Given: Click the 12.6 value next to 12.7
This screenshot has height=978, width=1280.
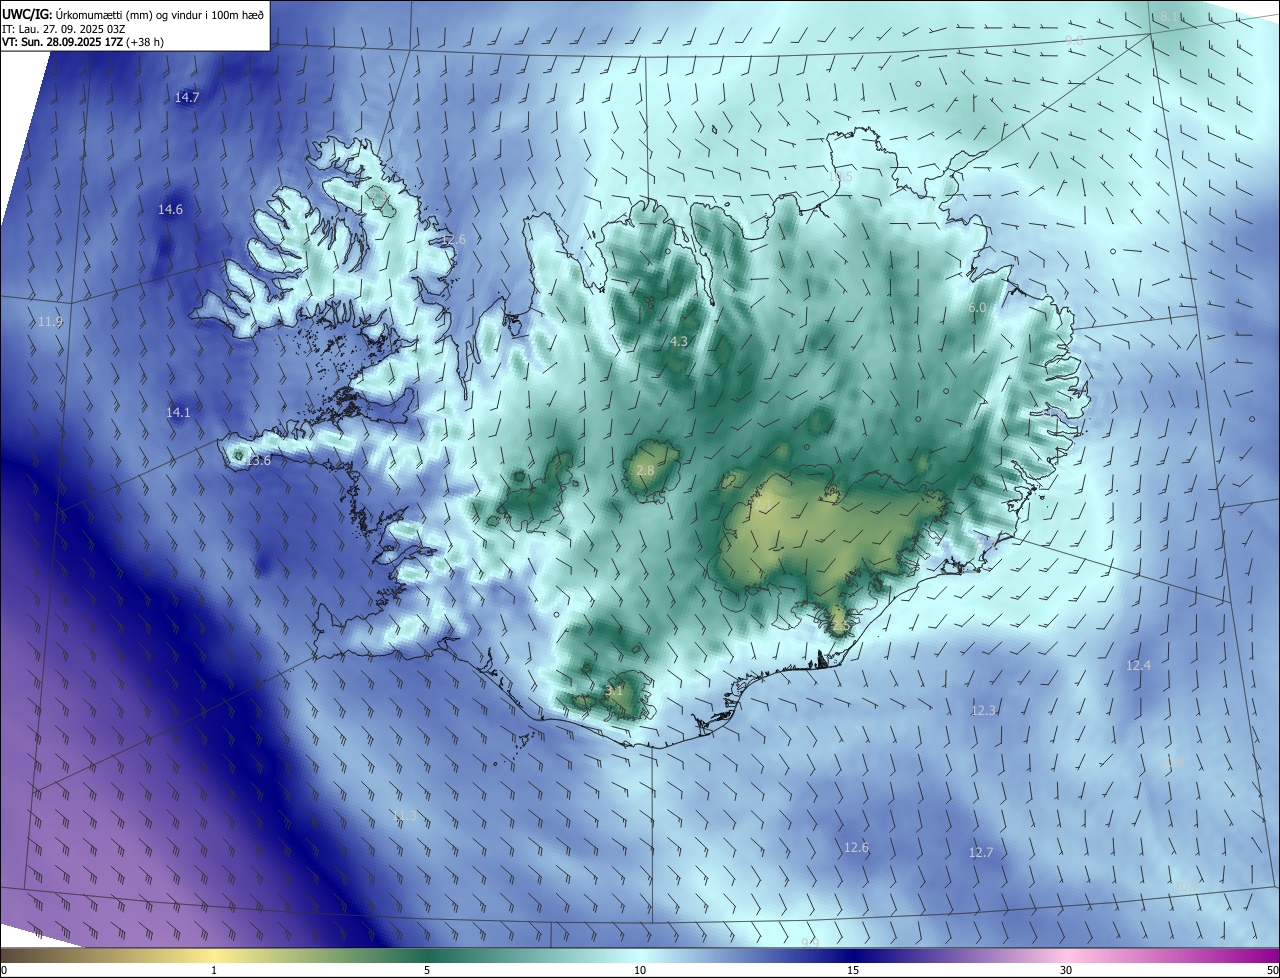Looking at the screenshot, I should (x=856, y=847).
